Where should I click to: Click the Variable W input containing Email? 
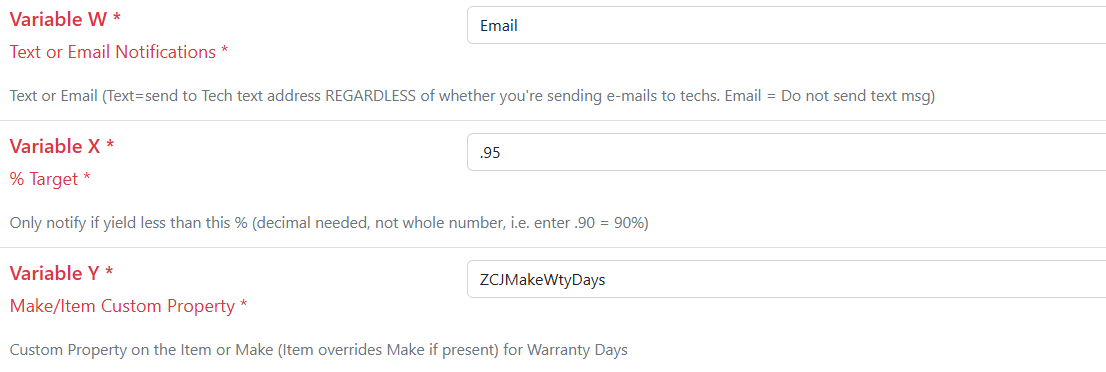[x=786, y=25]
